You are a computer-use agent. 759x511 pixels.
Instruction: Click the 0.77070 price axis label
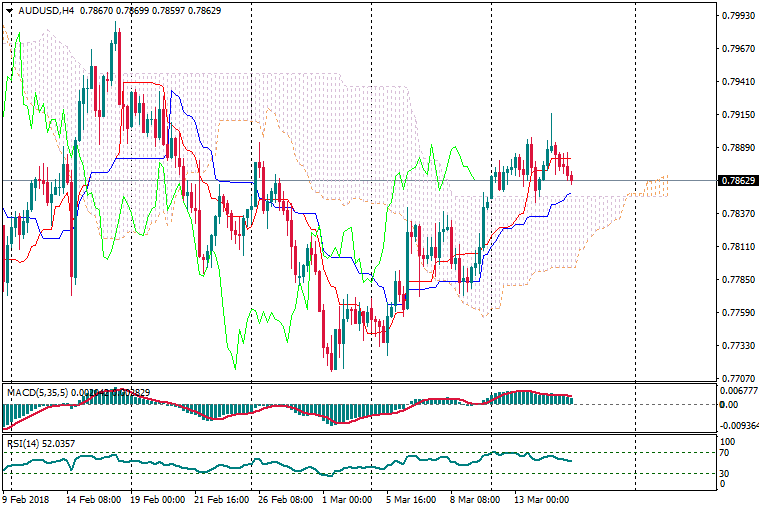coord(738,379)
